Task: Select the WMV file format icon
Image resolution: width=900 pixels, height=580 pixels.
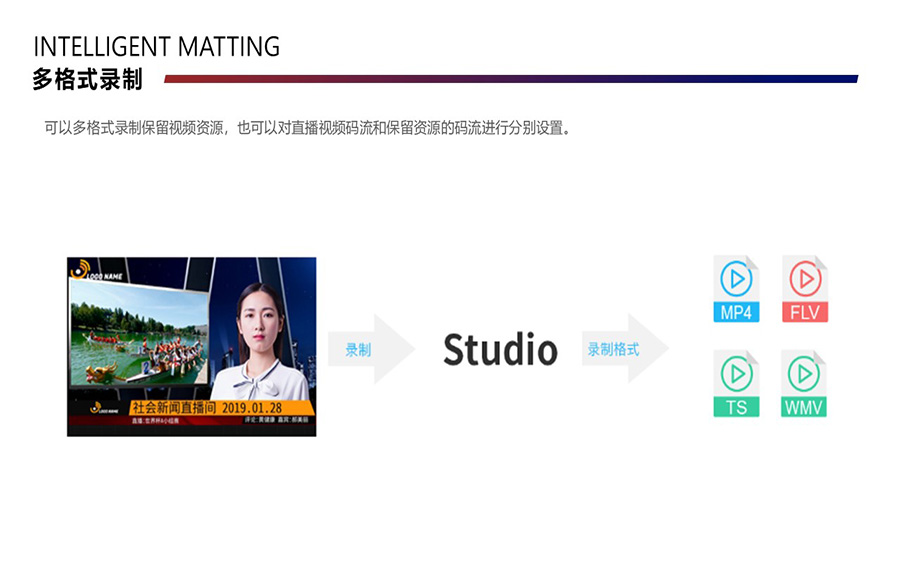Action: [x=804, y=383]
